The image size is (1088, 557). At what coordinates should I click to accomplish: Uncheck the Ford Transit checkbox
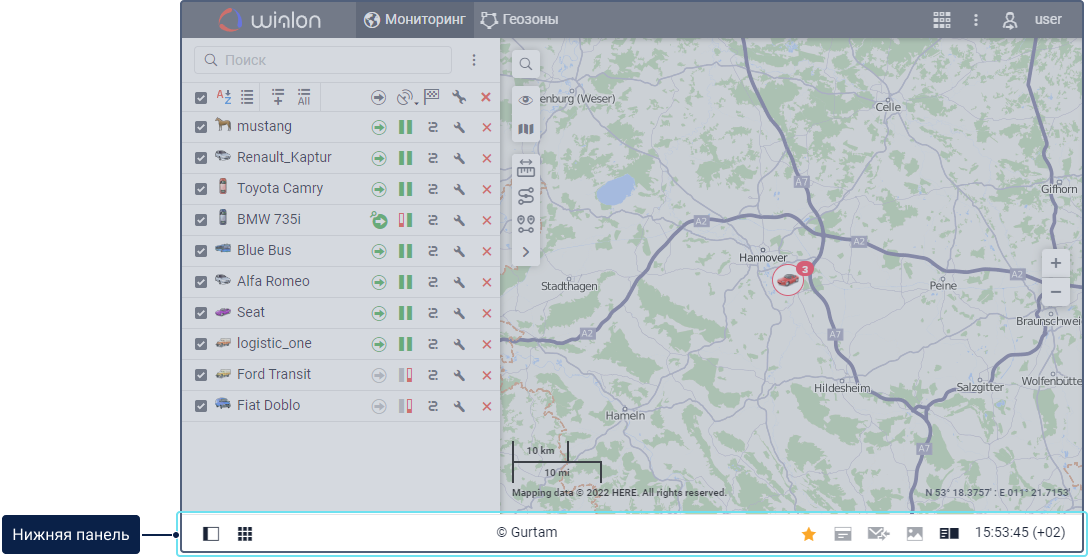click(201, 375)
